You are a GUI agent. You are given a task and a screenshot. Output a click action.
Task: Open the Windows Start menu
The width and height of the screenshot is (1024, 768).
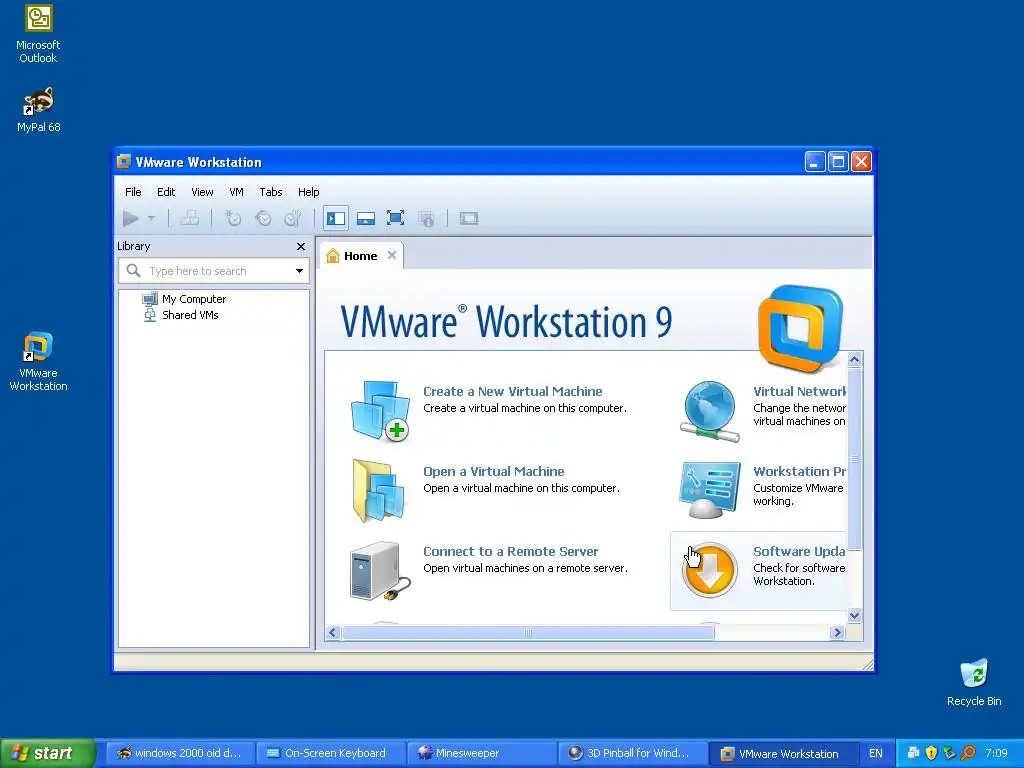pos(48,753)
